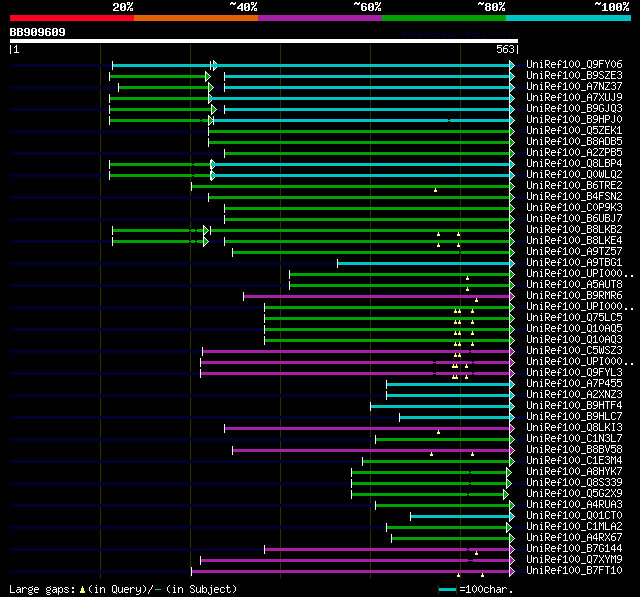The height and width of the screenshot is (597, 640).
Task: Select the UniRef100_A7NZ37 label
Action: pos(574,87)
